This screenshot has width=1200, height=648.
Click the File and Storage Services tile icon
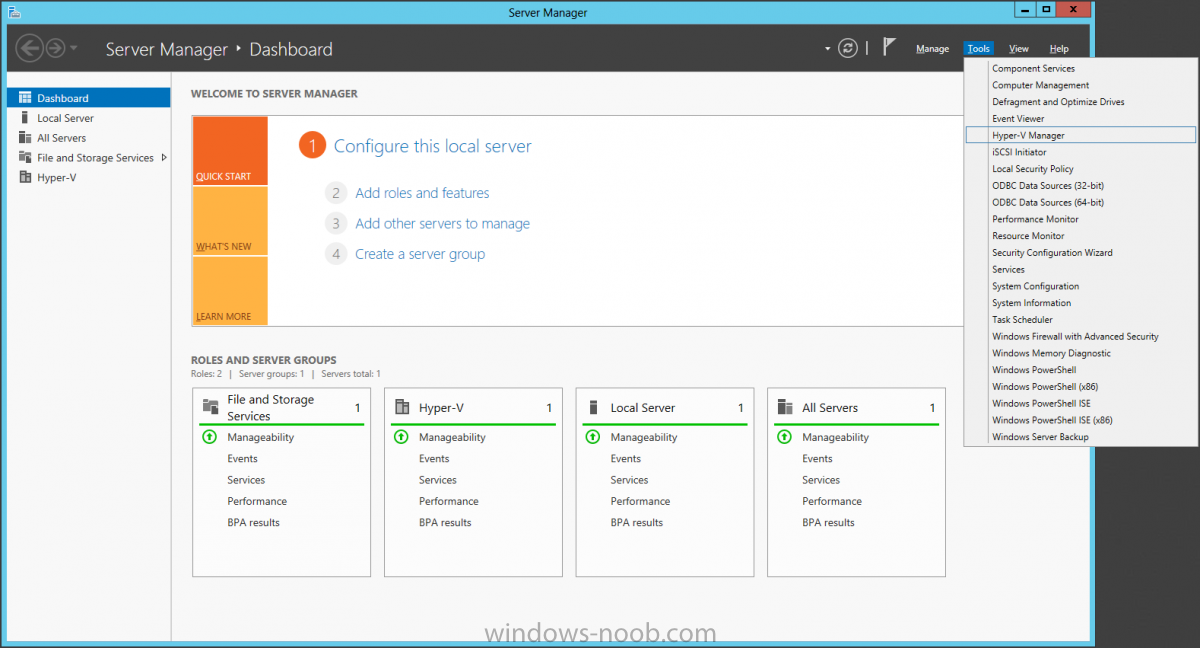tap(210, 407)
